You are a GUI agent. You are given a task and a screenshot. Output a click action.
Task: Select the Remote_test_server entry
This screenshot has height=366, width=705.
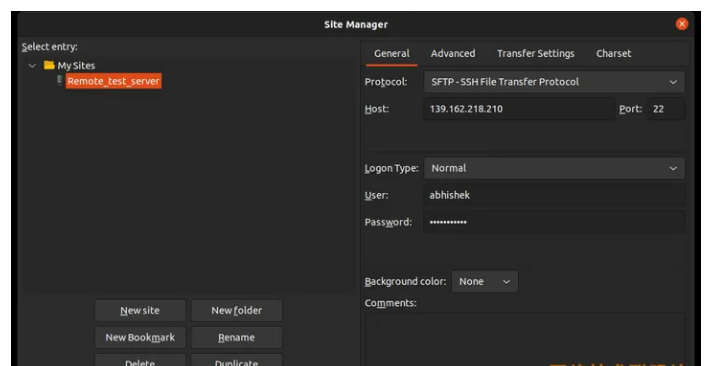pyautogui.click(x=113, y=81)
